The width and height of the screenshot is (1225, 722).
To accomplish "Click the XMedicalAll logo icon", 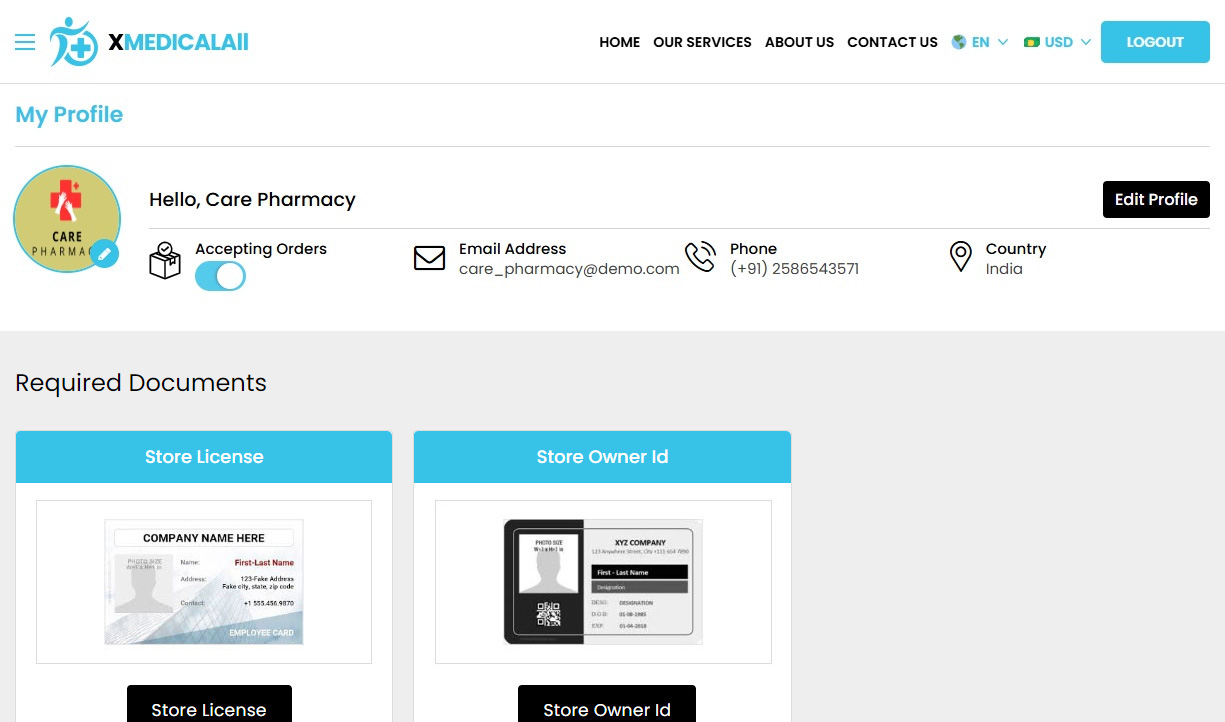I will [74, 42].
